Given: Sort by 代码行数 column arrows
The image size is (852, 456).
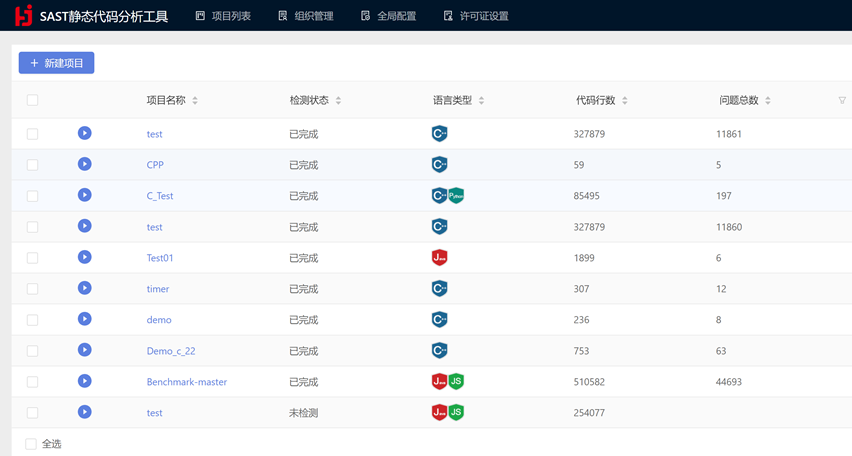Looking at the screenshot, I should click(x=625, y=101).
